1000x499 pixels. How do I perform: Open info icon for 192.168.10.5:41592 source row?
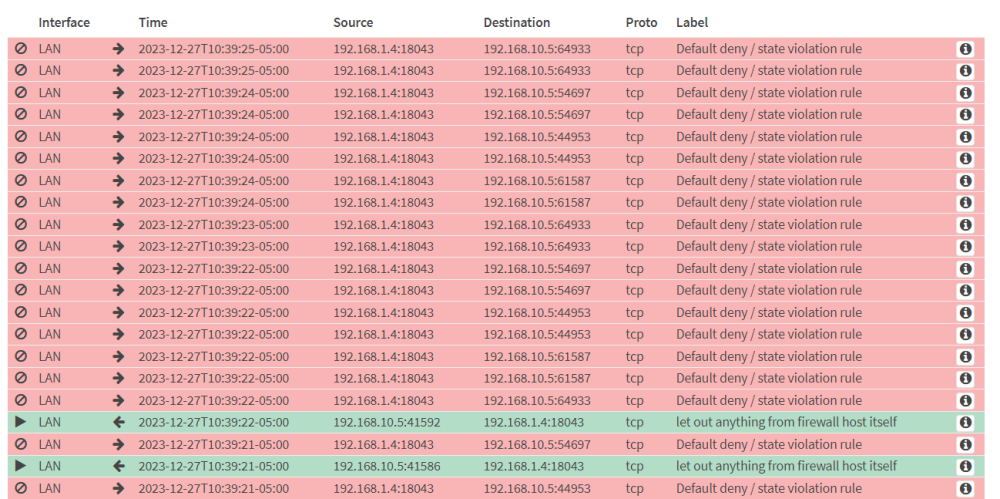965,422
